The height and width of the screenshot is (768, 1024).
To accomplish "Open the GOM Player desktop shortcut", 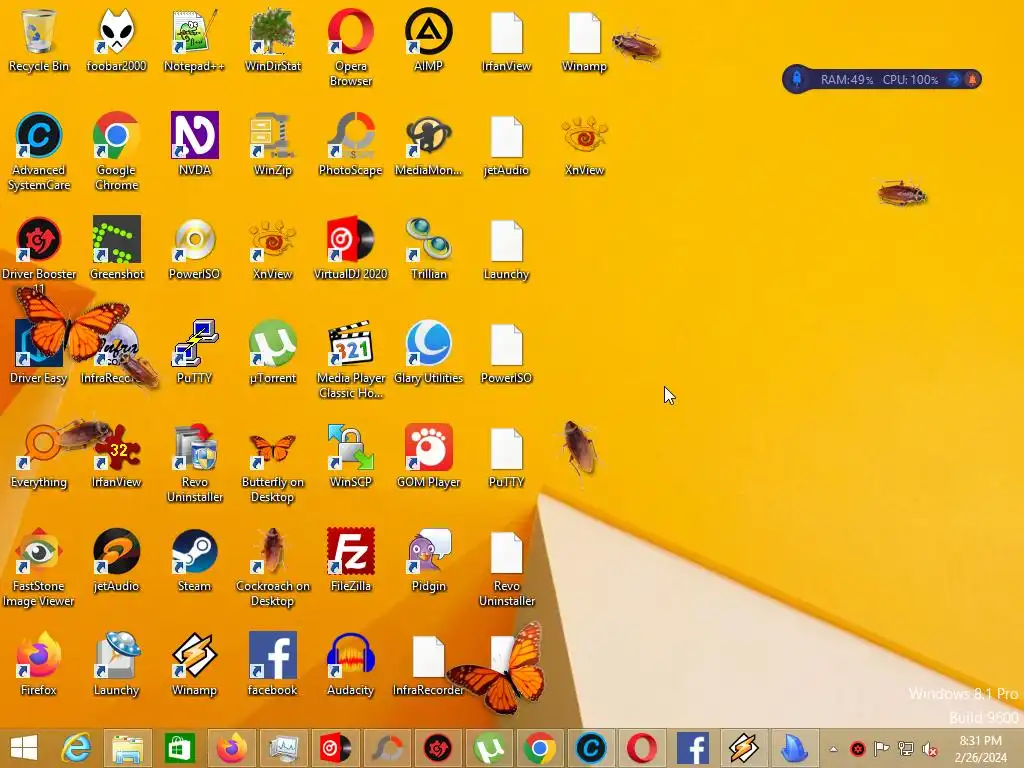I will pos(428,456).
